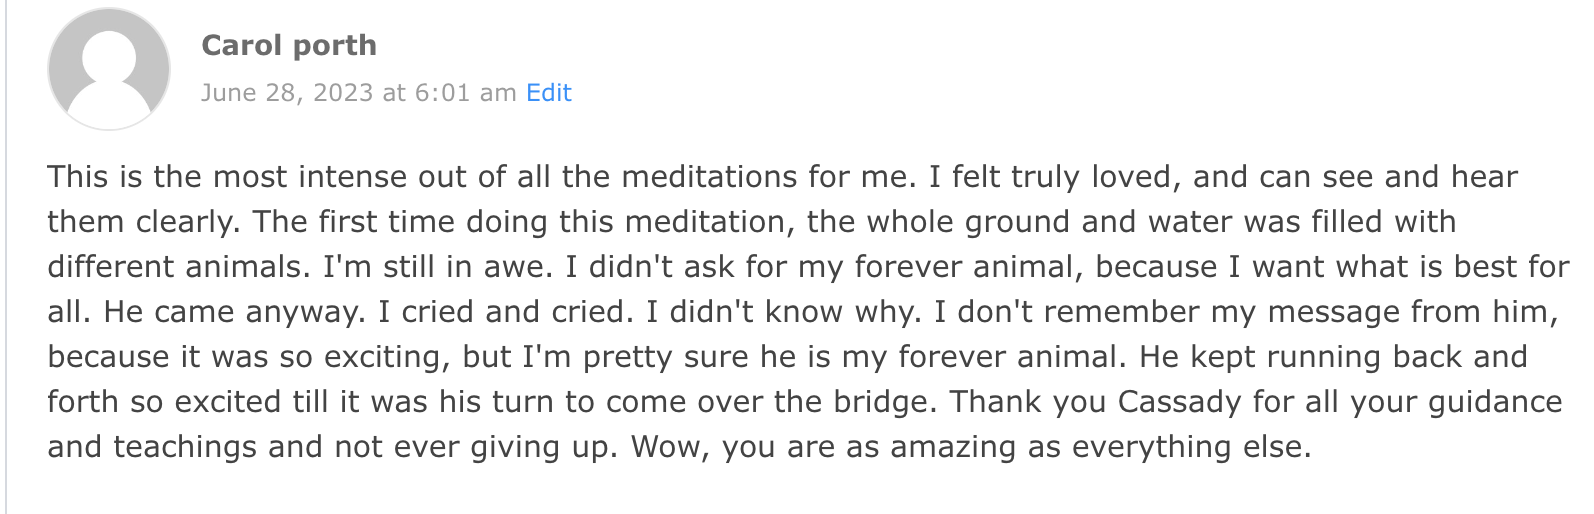Viewport: 1594px width, 514px height.
Task: Click the phrase 'He came anyway'
Action: pyautogui.click(x=235, y=312)
